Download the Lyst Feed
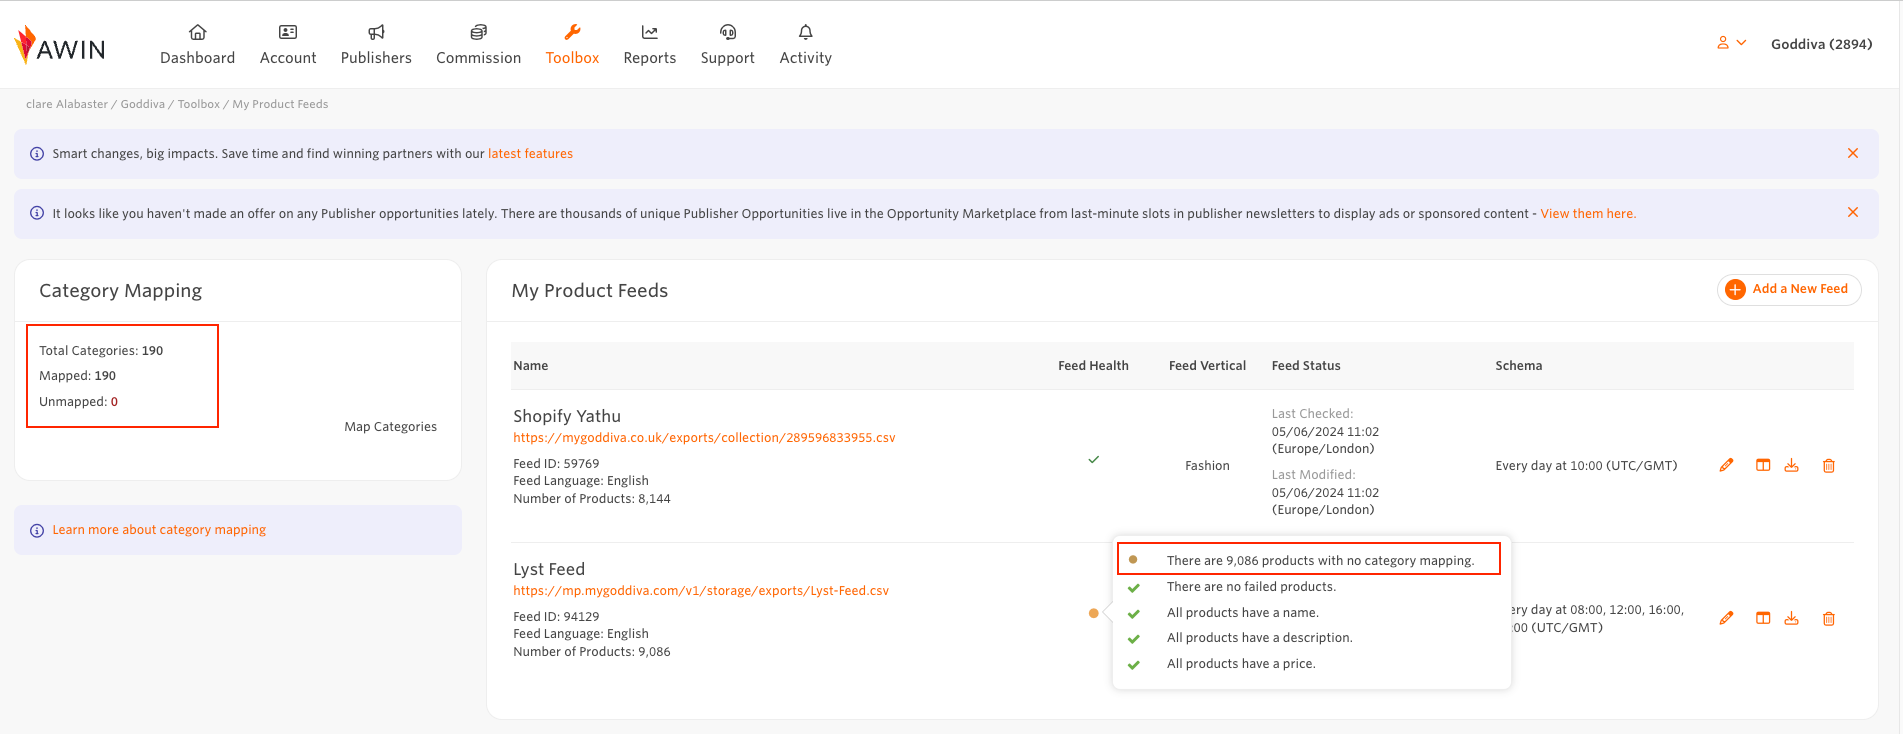1903x734 pixels. click(1792, 618)
